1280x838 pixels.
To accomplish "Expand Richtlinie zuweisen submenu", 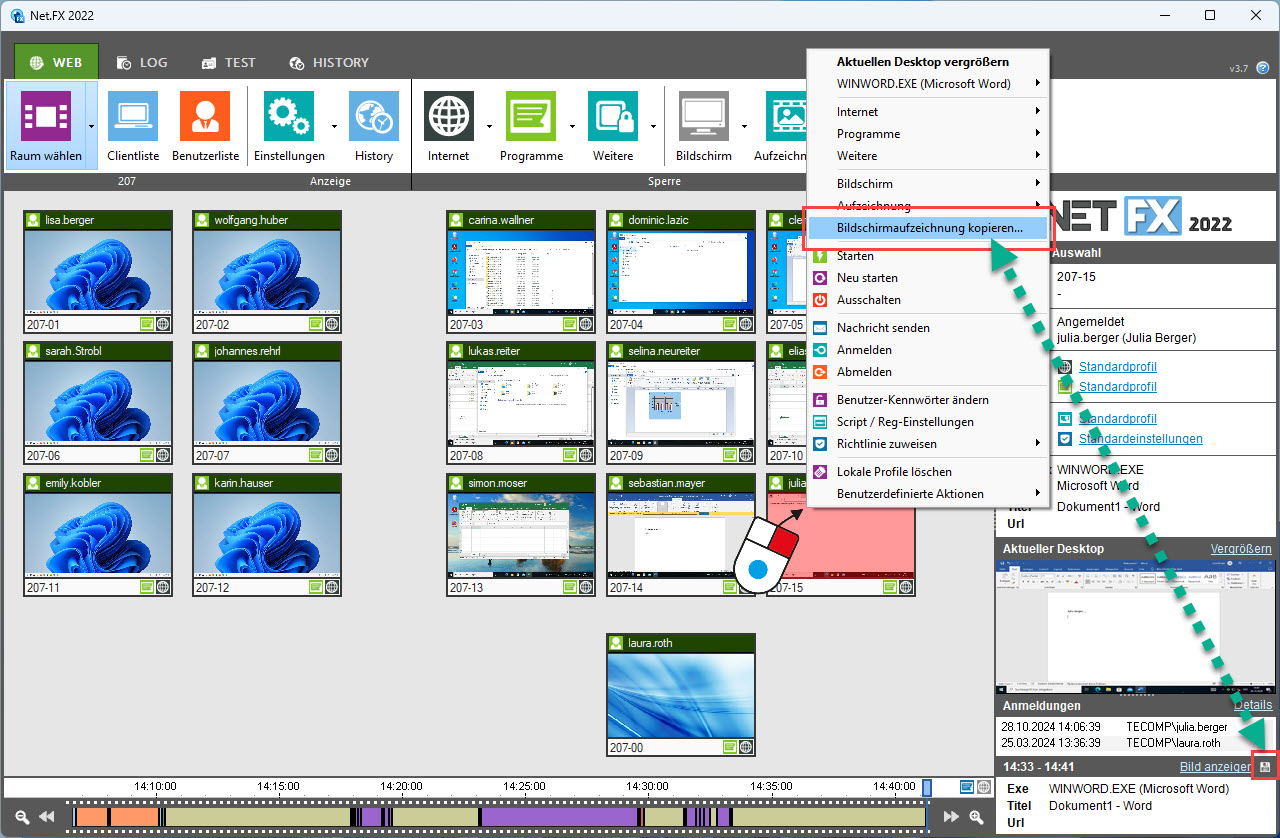I will coord(1038,444).
